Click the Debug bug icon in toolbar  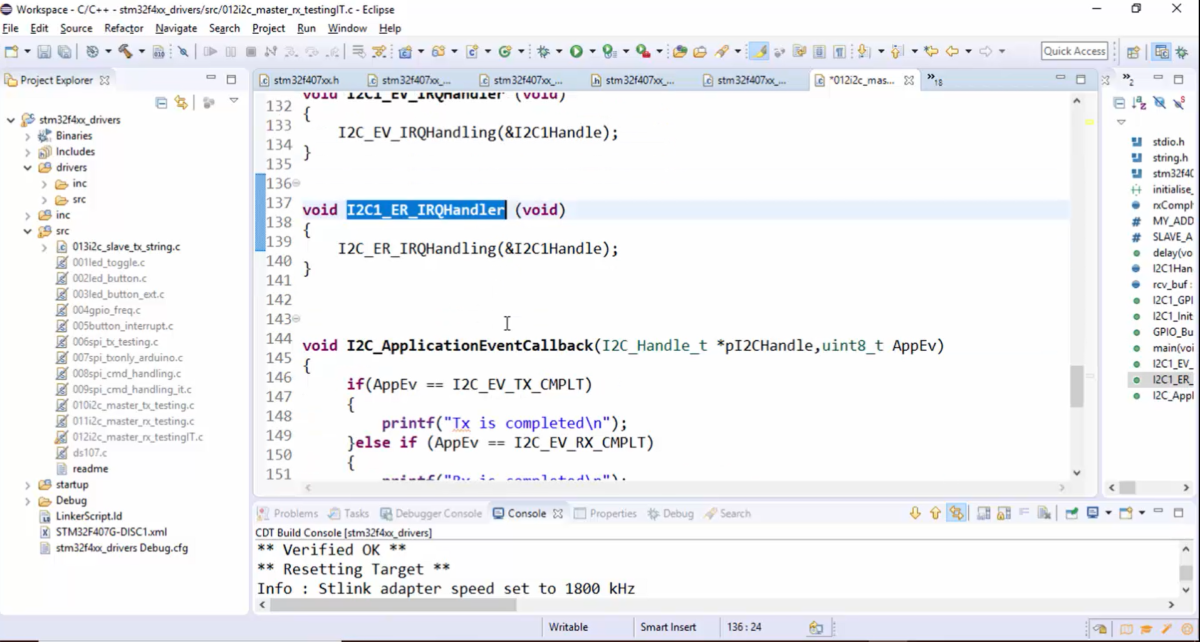click(543, 51)
